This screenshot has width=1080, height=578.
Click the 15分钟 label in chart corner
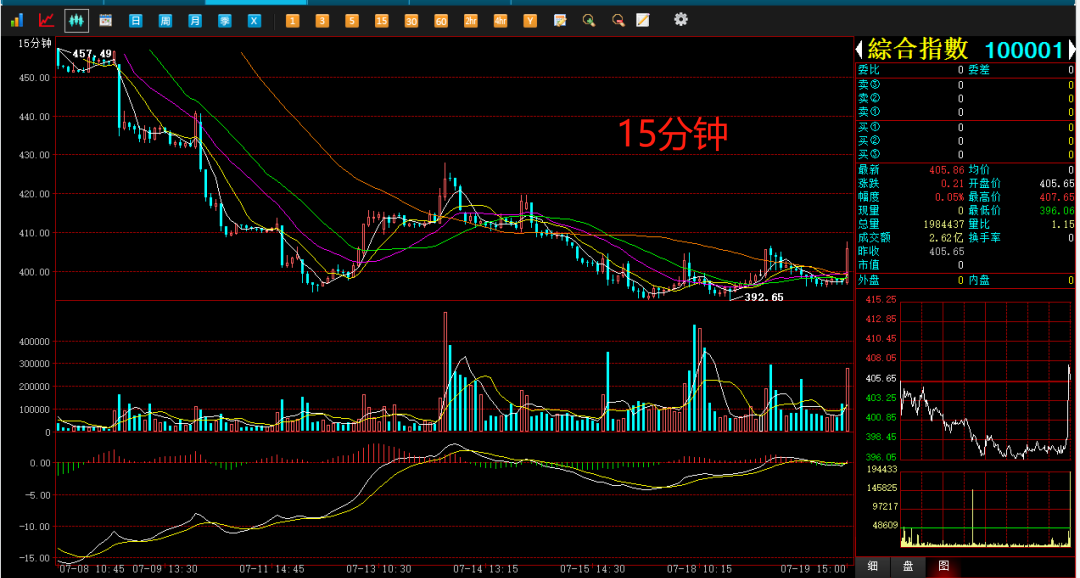35,43
